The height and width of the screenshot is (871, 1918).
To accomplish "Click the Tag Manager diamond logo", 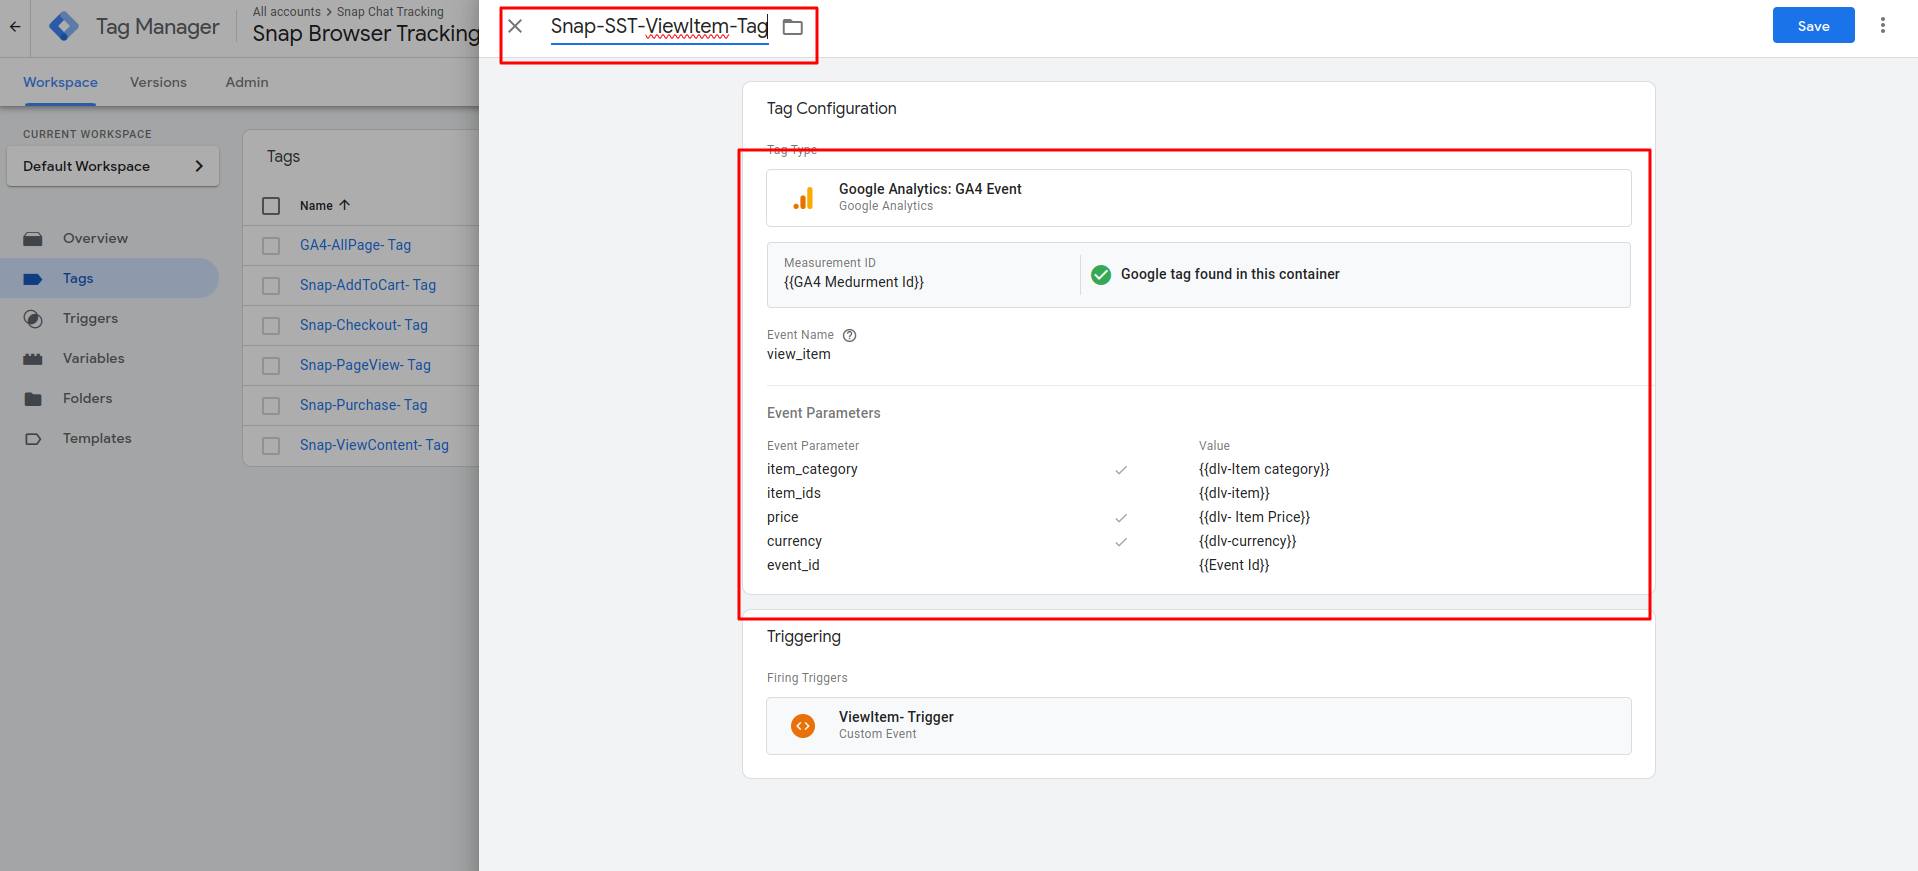I will point(64,27).
